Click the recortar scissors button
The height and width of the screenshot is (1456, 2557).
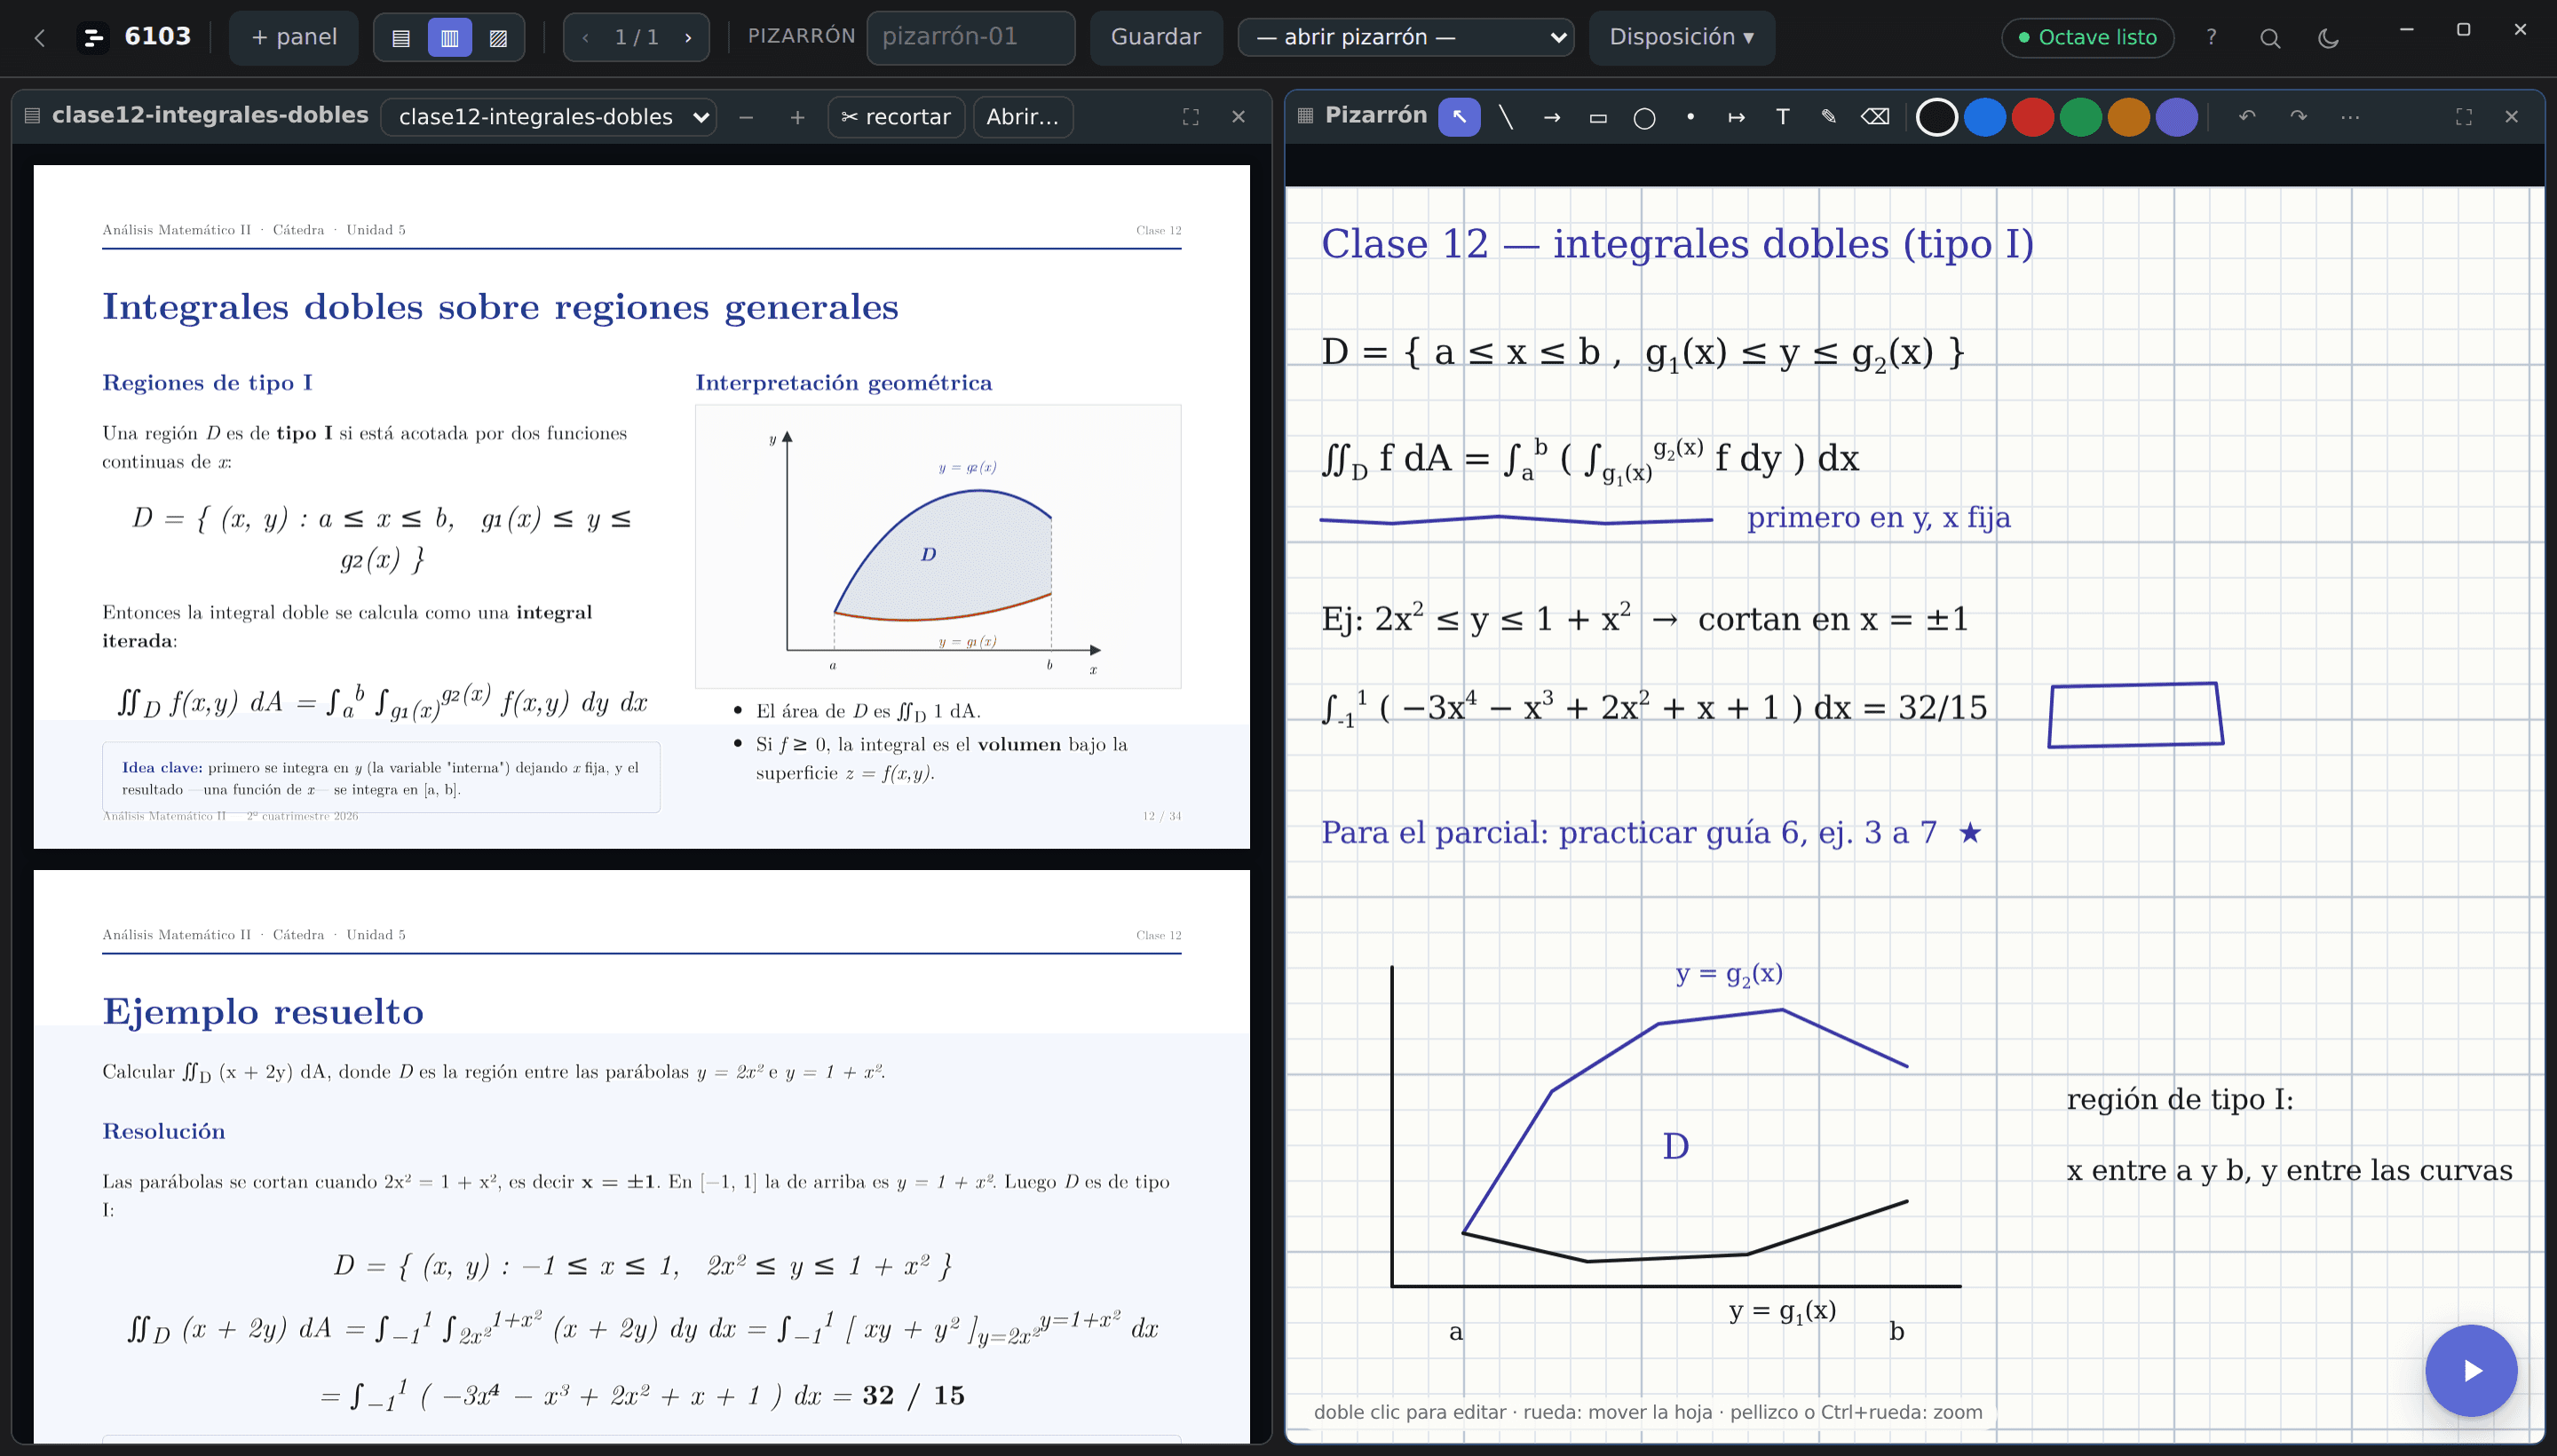tap(896, 117)
